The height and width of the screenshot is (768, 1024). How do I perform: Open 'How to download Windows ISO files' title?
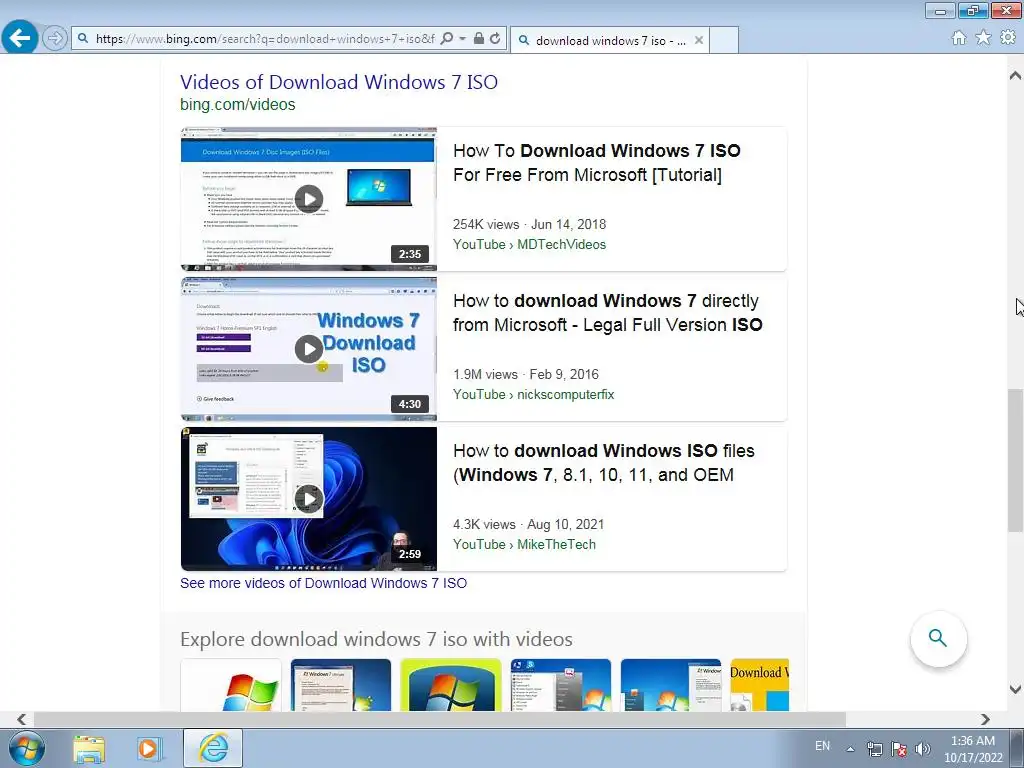pyautogui.click(x=604, y=462)
